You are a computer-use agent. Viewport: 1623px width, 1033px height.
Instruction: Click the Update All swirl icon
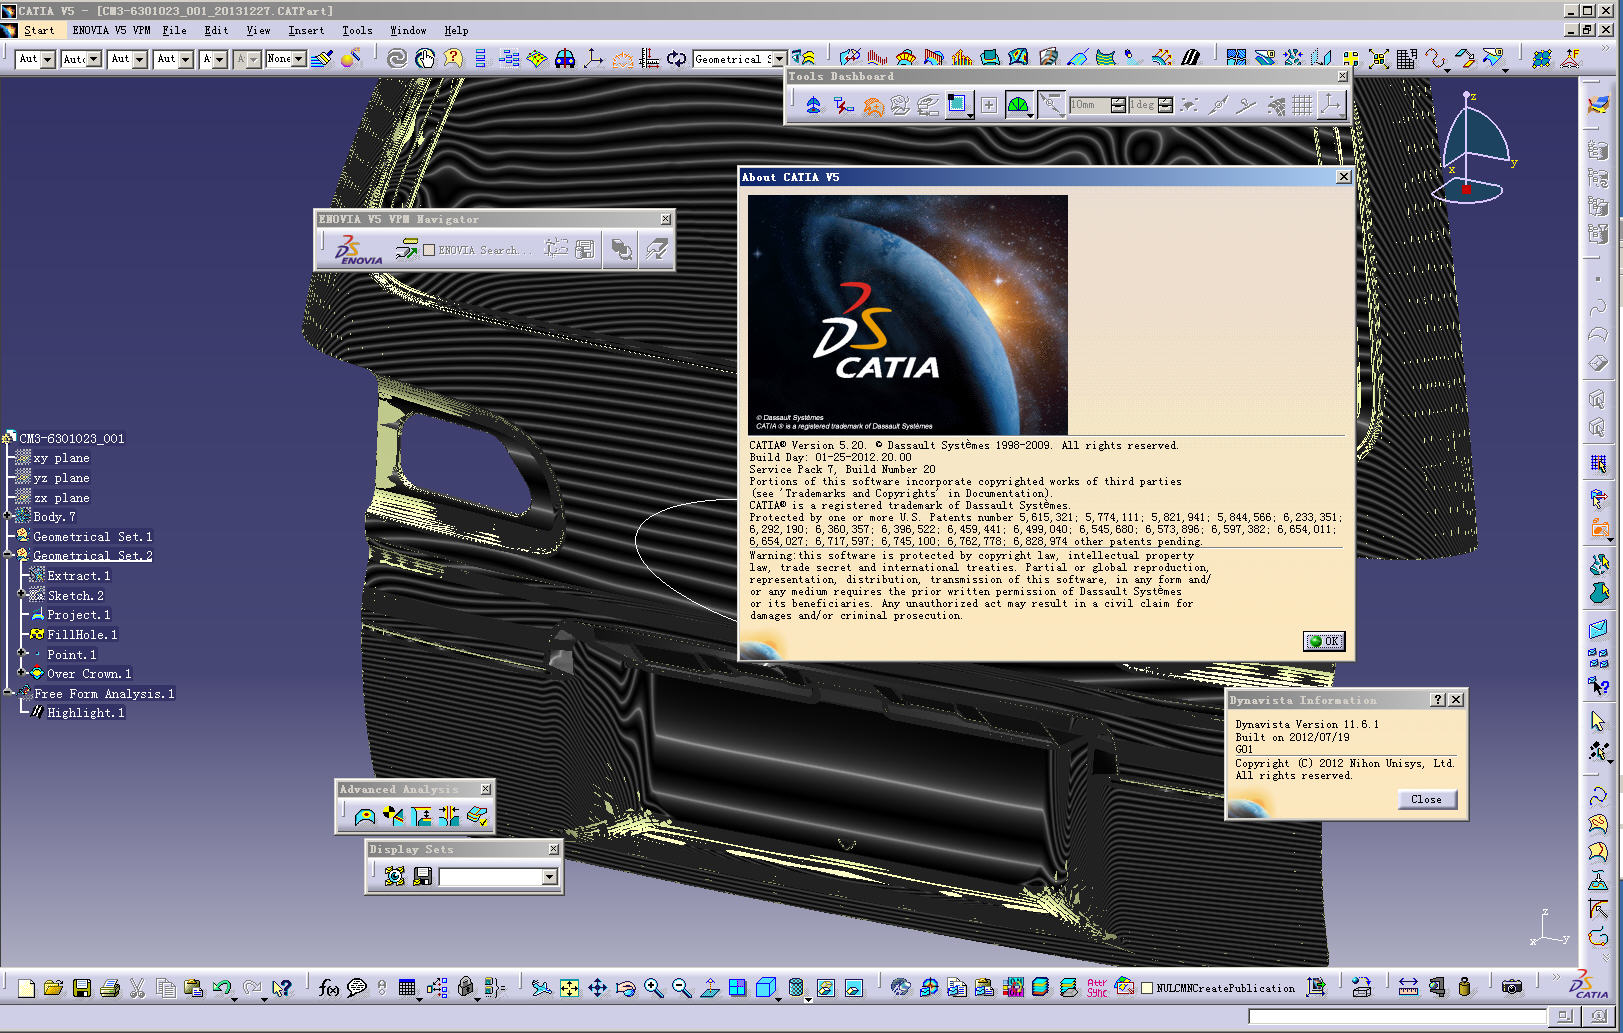397,59
